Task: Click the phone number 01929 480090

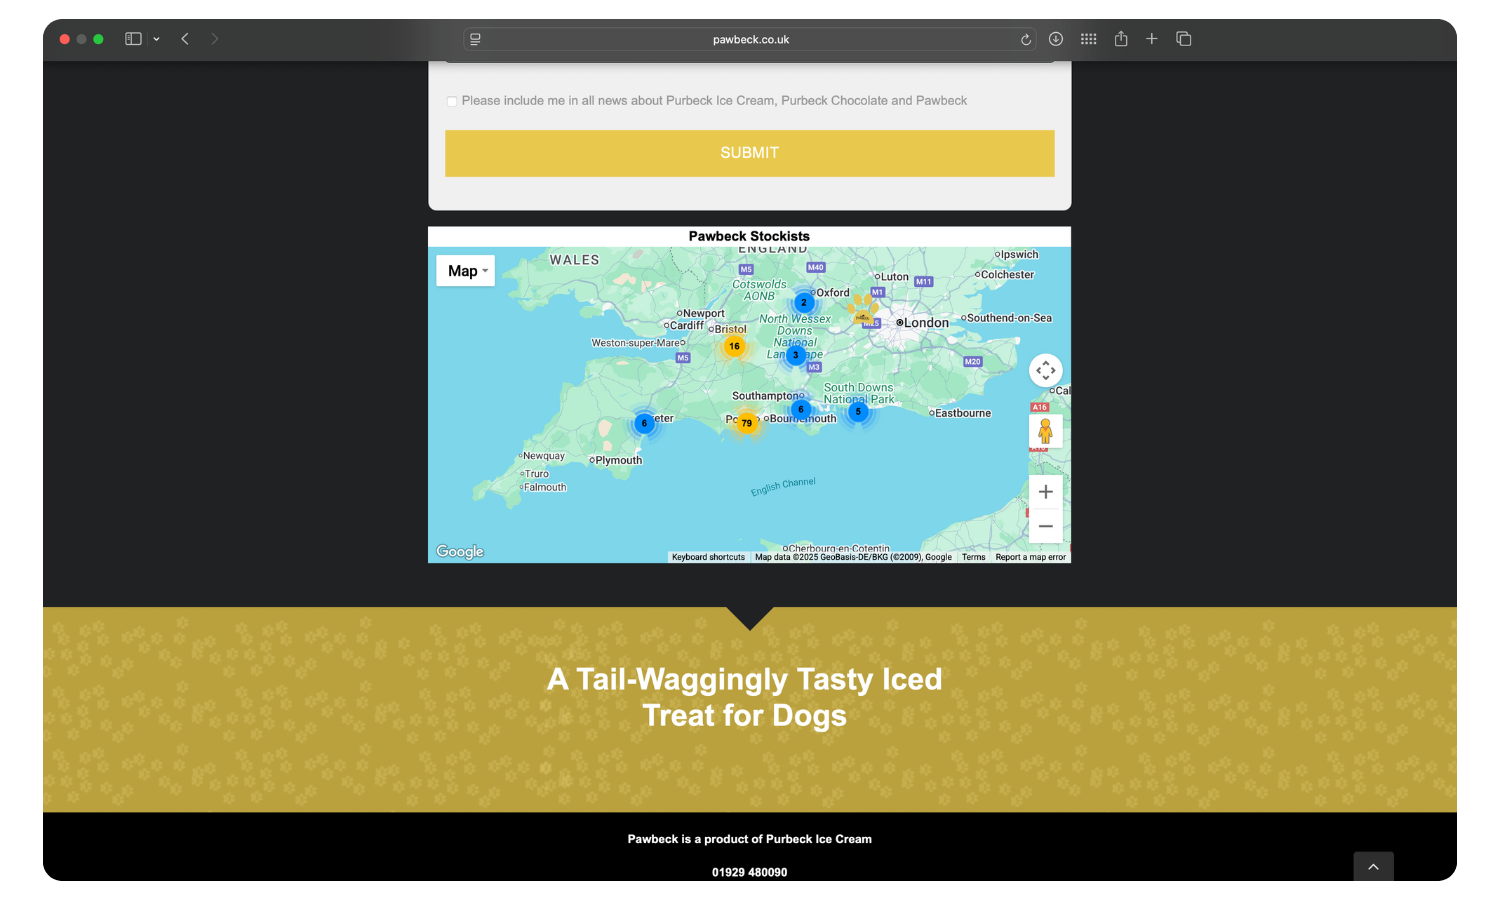Action: [x=750, y=872]
